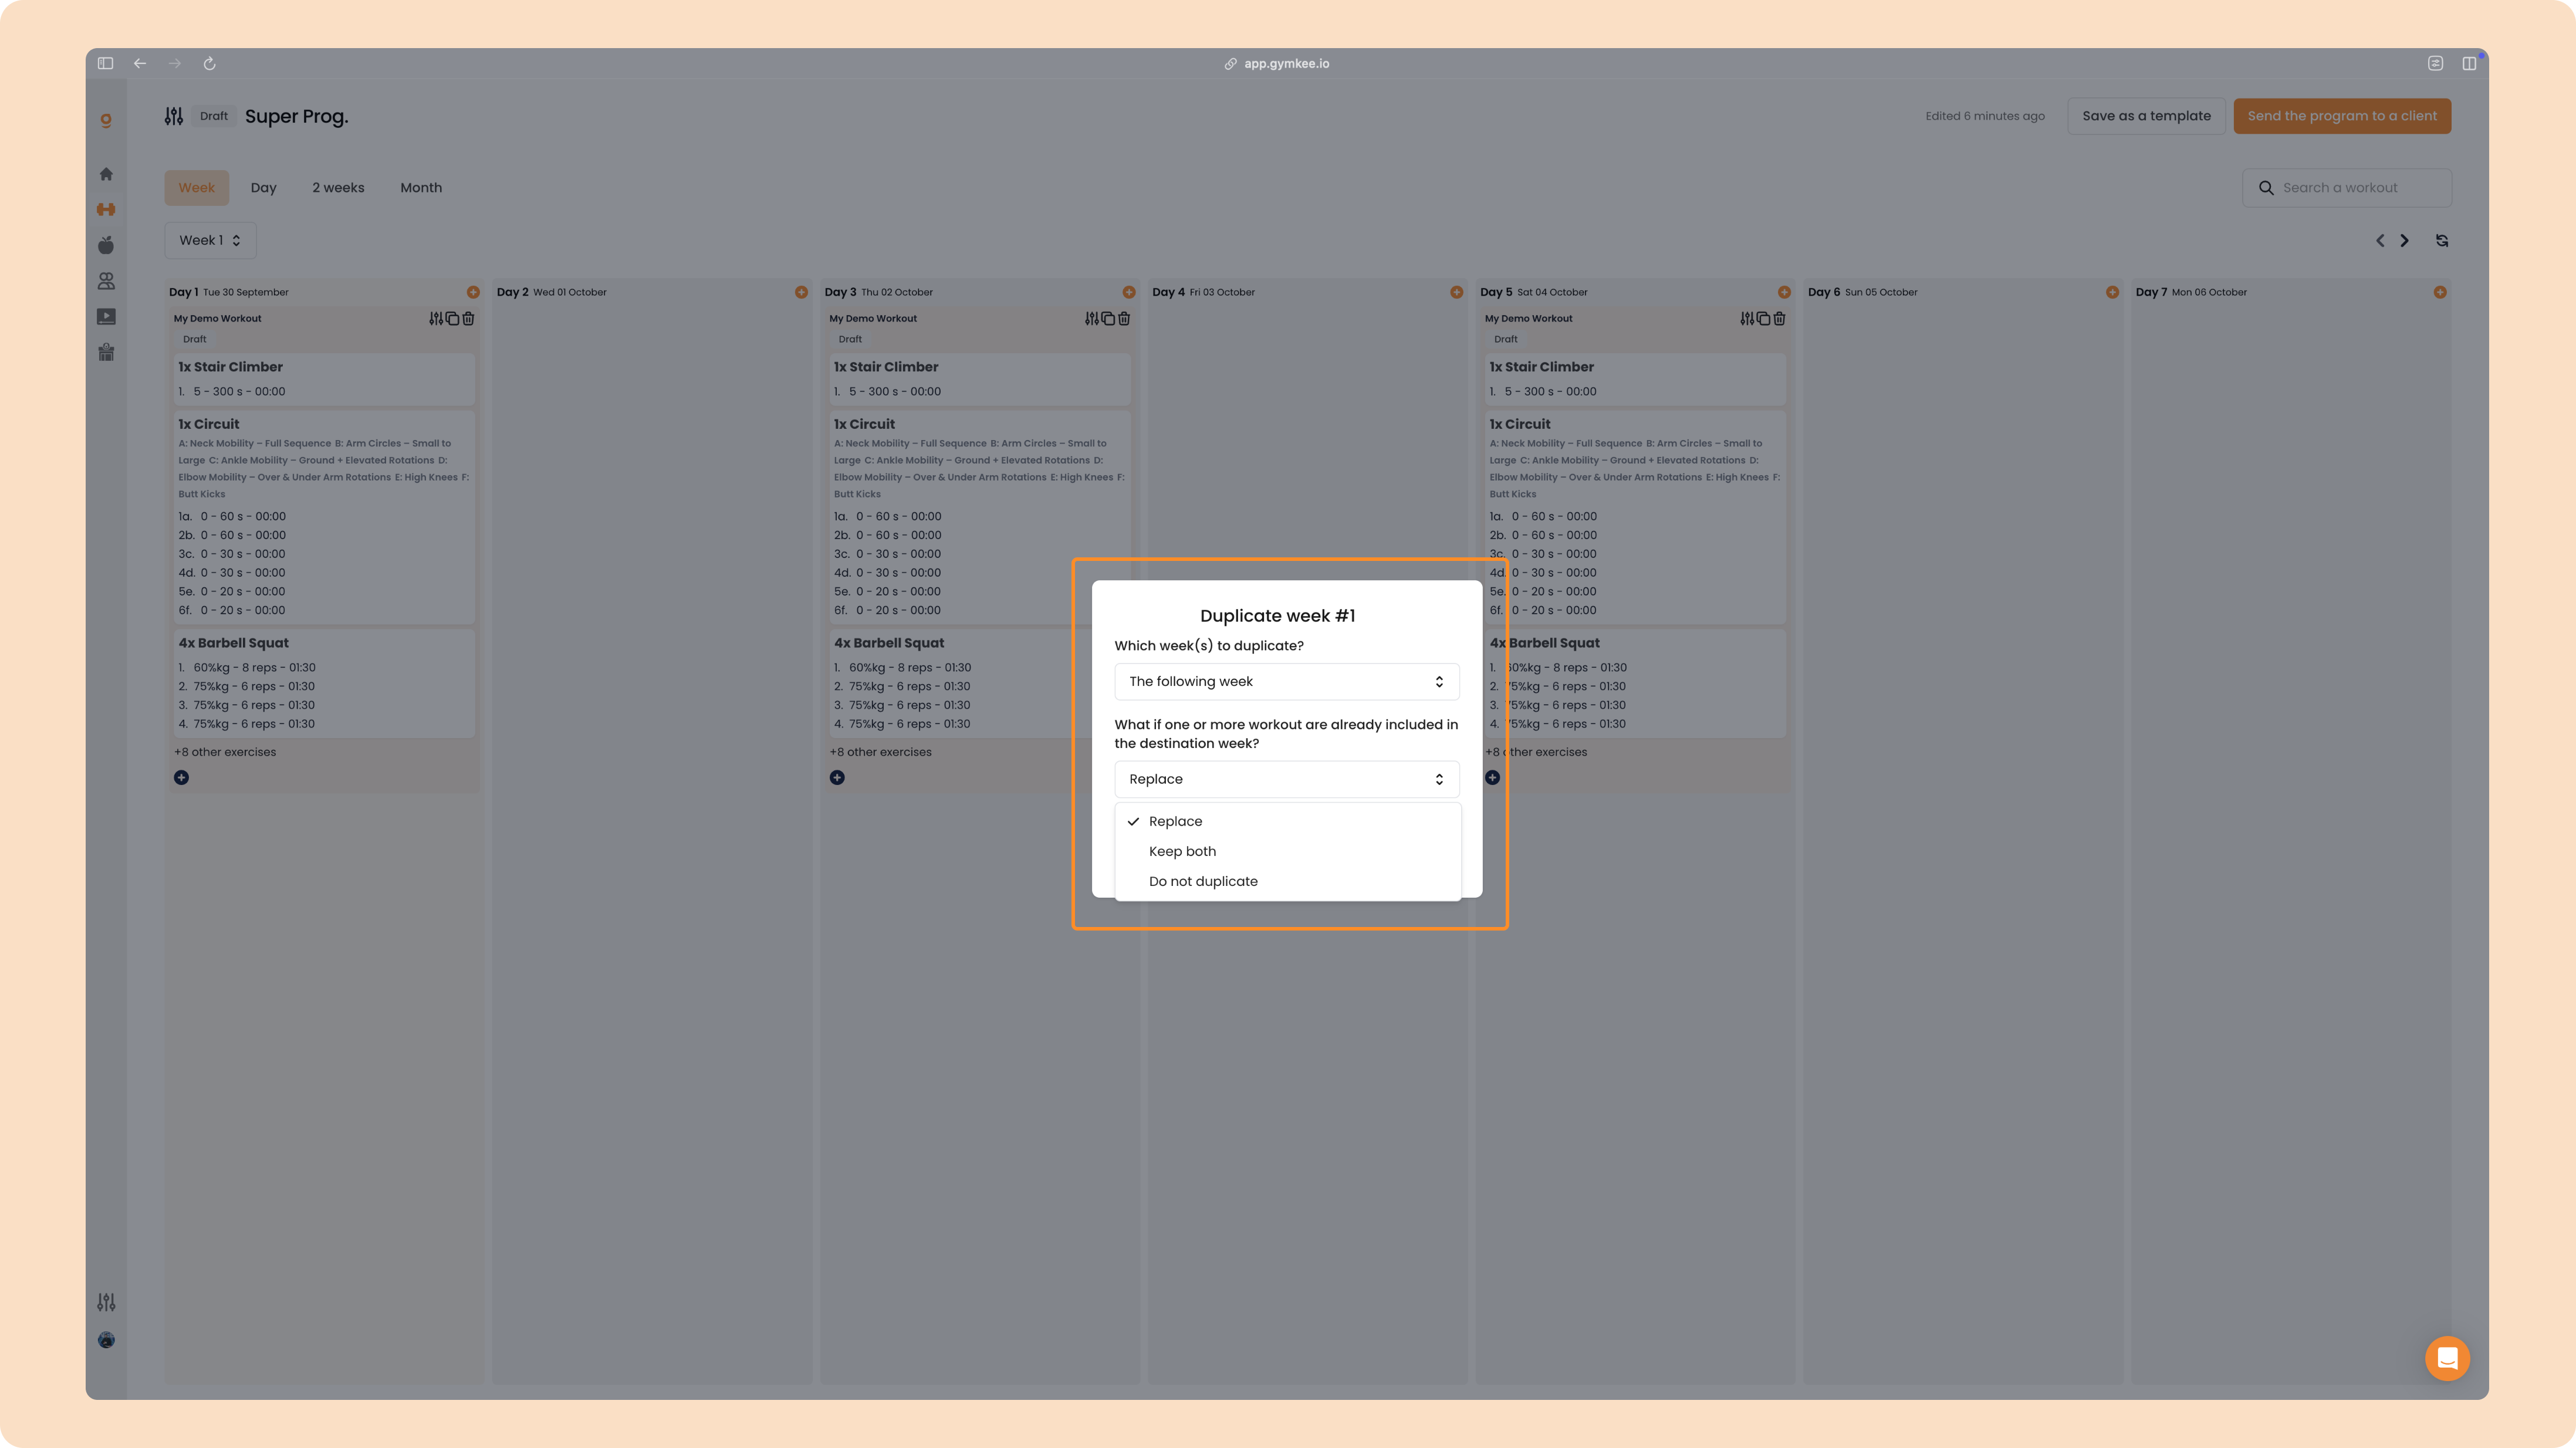Open settings sliders at sidebar bottom

[106, 1302]
